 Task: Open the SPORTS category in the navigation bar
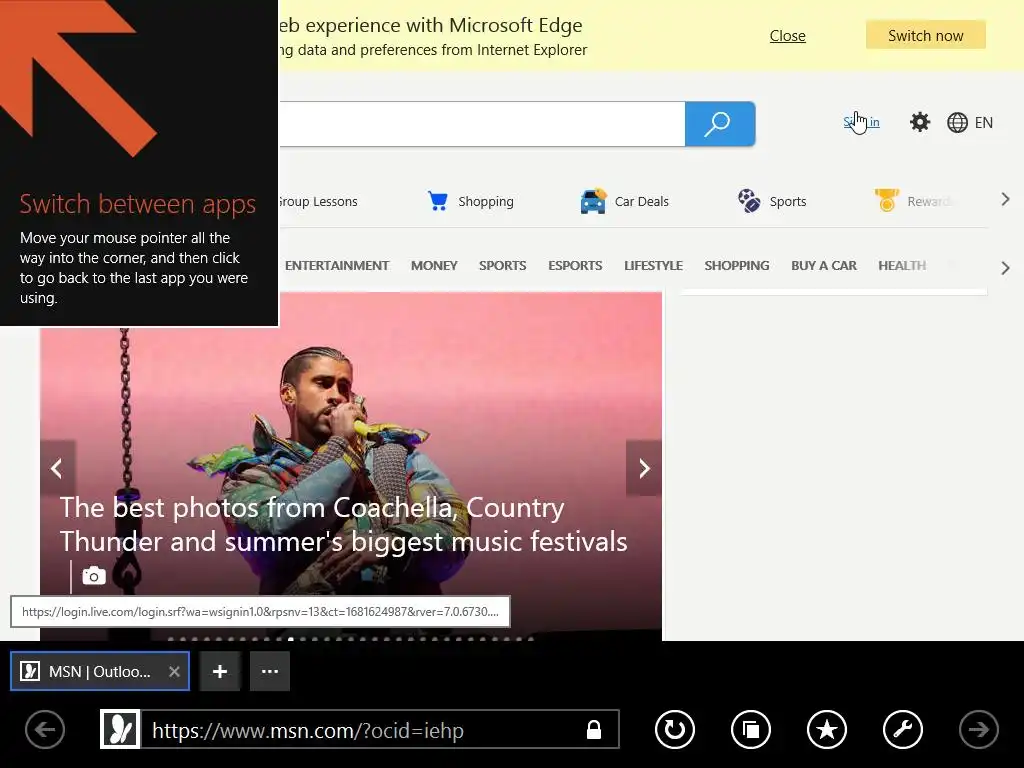coord(502,266)
